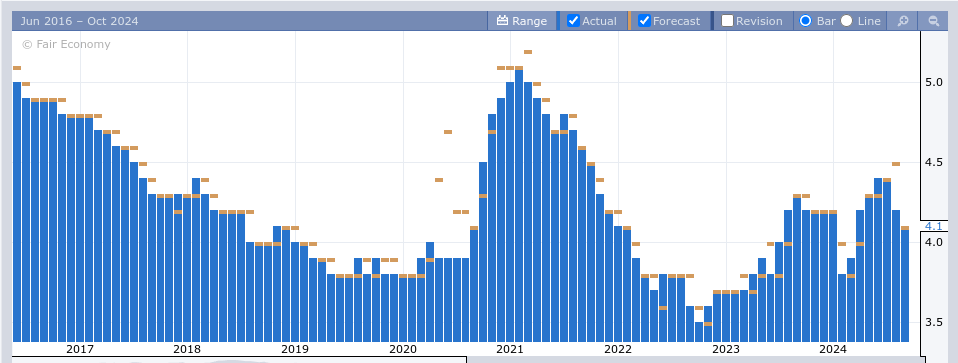
Task: Click the 2023 year label on axis
Action: point(726,349)
